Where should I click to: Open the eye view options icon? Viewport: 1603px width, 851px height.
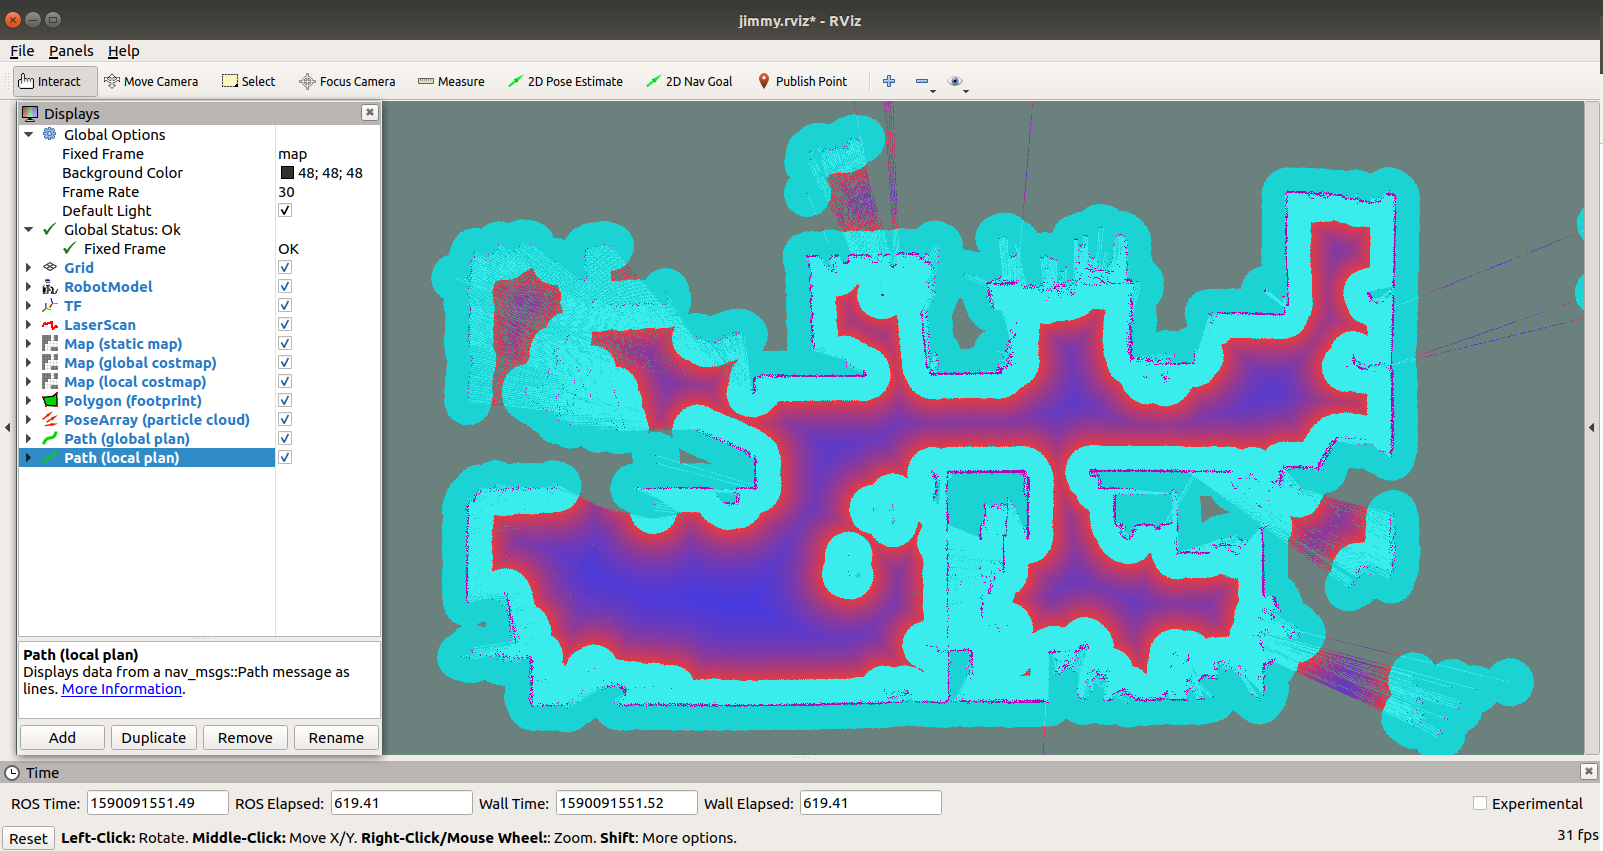[955, 81]
